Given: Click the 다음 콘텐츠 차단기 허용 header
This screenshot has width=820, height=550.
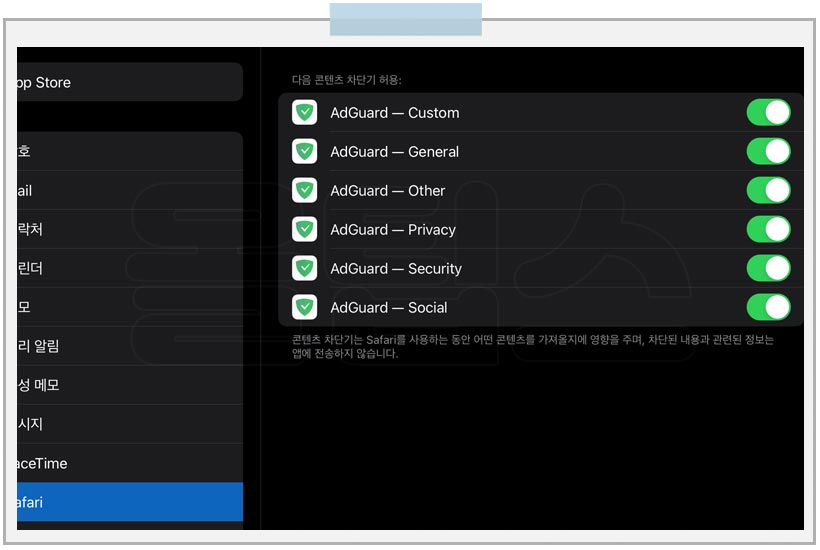Looking at the screenshot, I should pos(347,79).
